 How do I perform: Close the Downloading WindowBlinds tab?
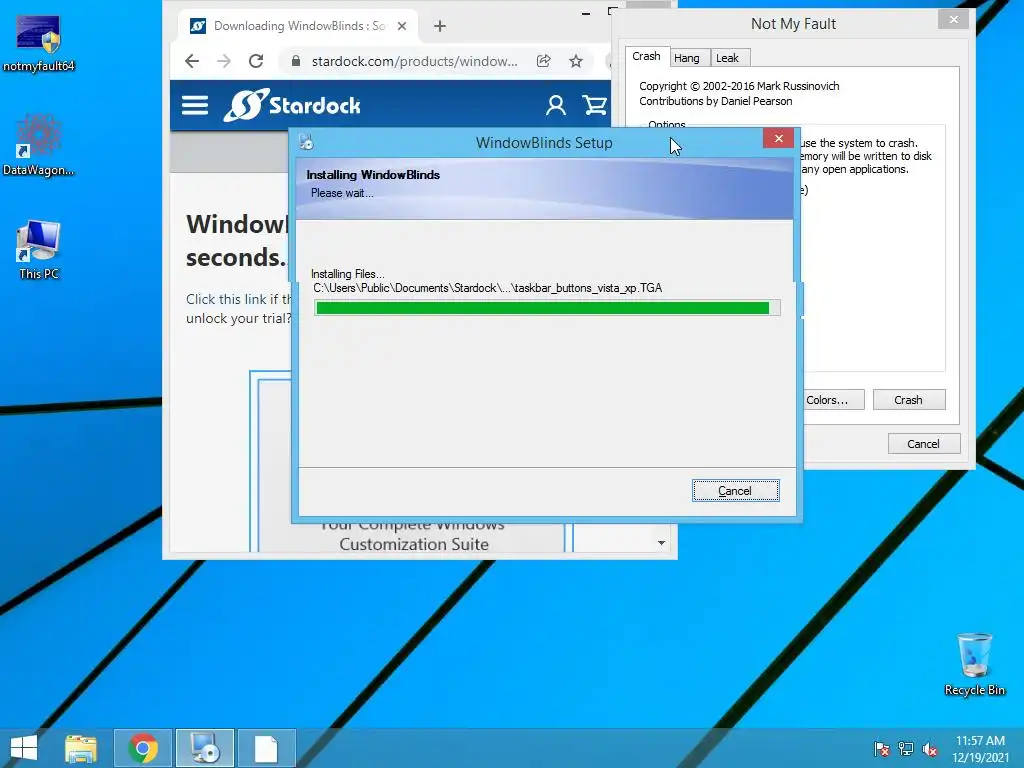[402, 26]
